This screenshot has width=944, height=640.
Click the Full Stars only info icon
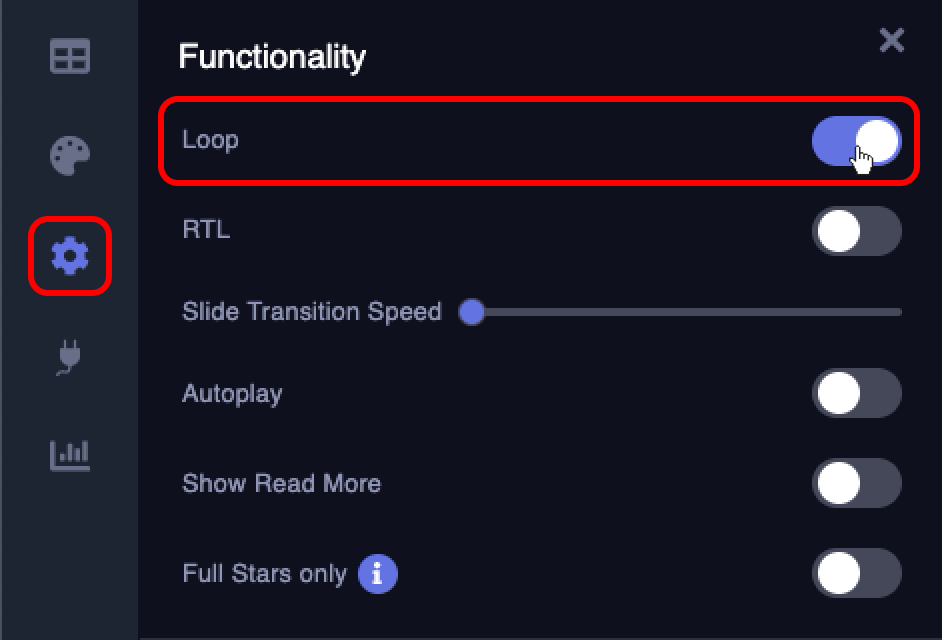(x=377, y=574)
